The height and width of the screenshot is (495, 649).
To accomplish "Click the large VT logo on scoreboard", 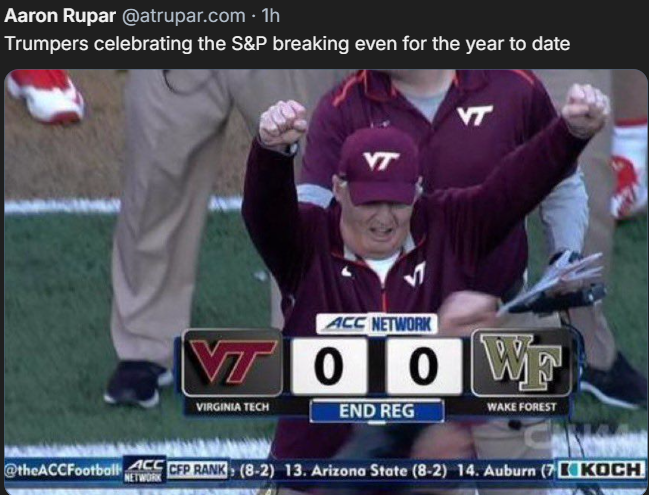I will coord(233,362).
